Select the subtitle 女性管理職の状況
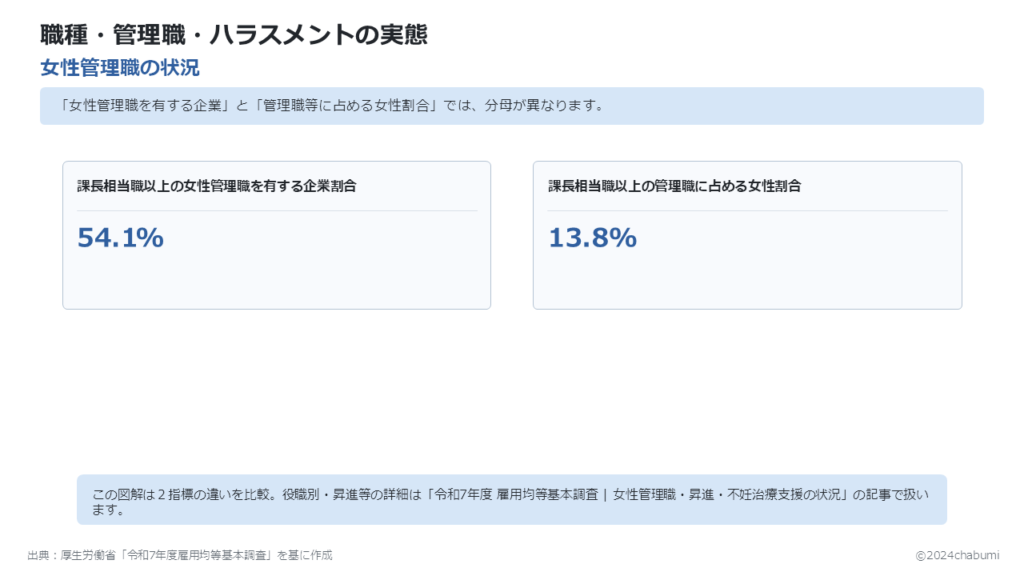Screen dimensions: 1024x576 point(120,68)
